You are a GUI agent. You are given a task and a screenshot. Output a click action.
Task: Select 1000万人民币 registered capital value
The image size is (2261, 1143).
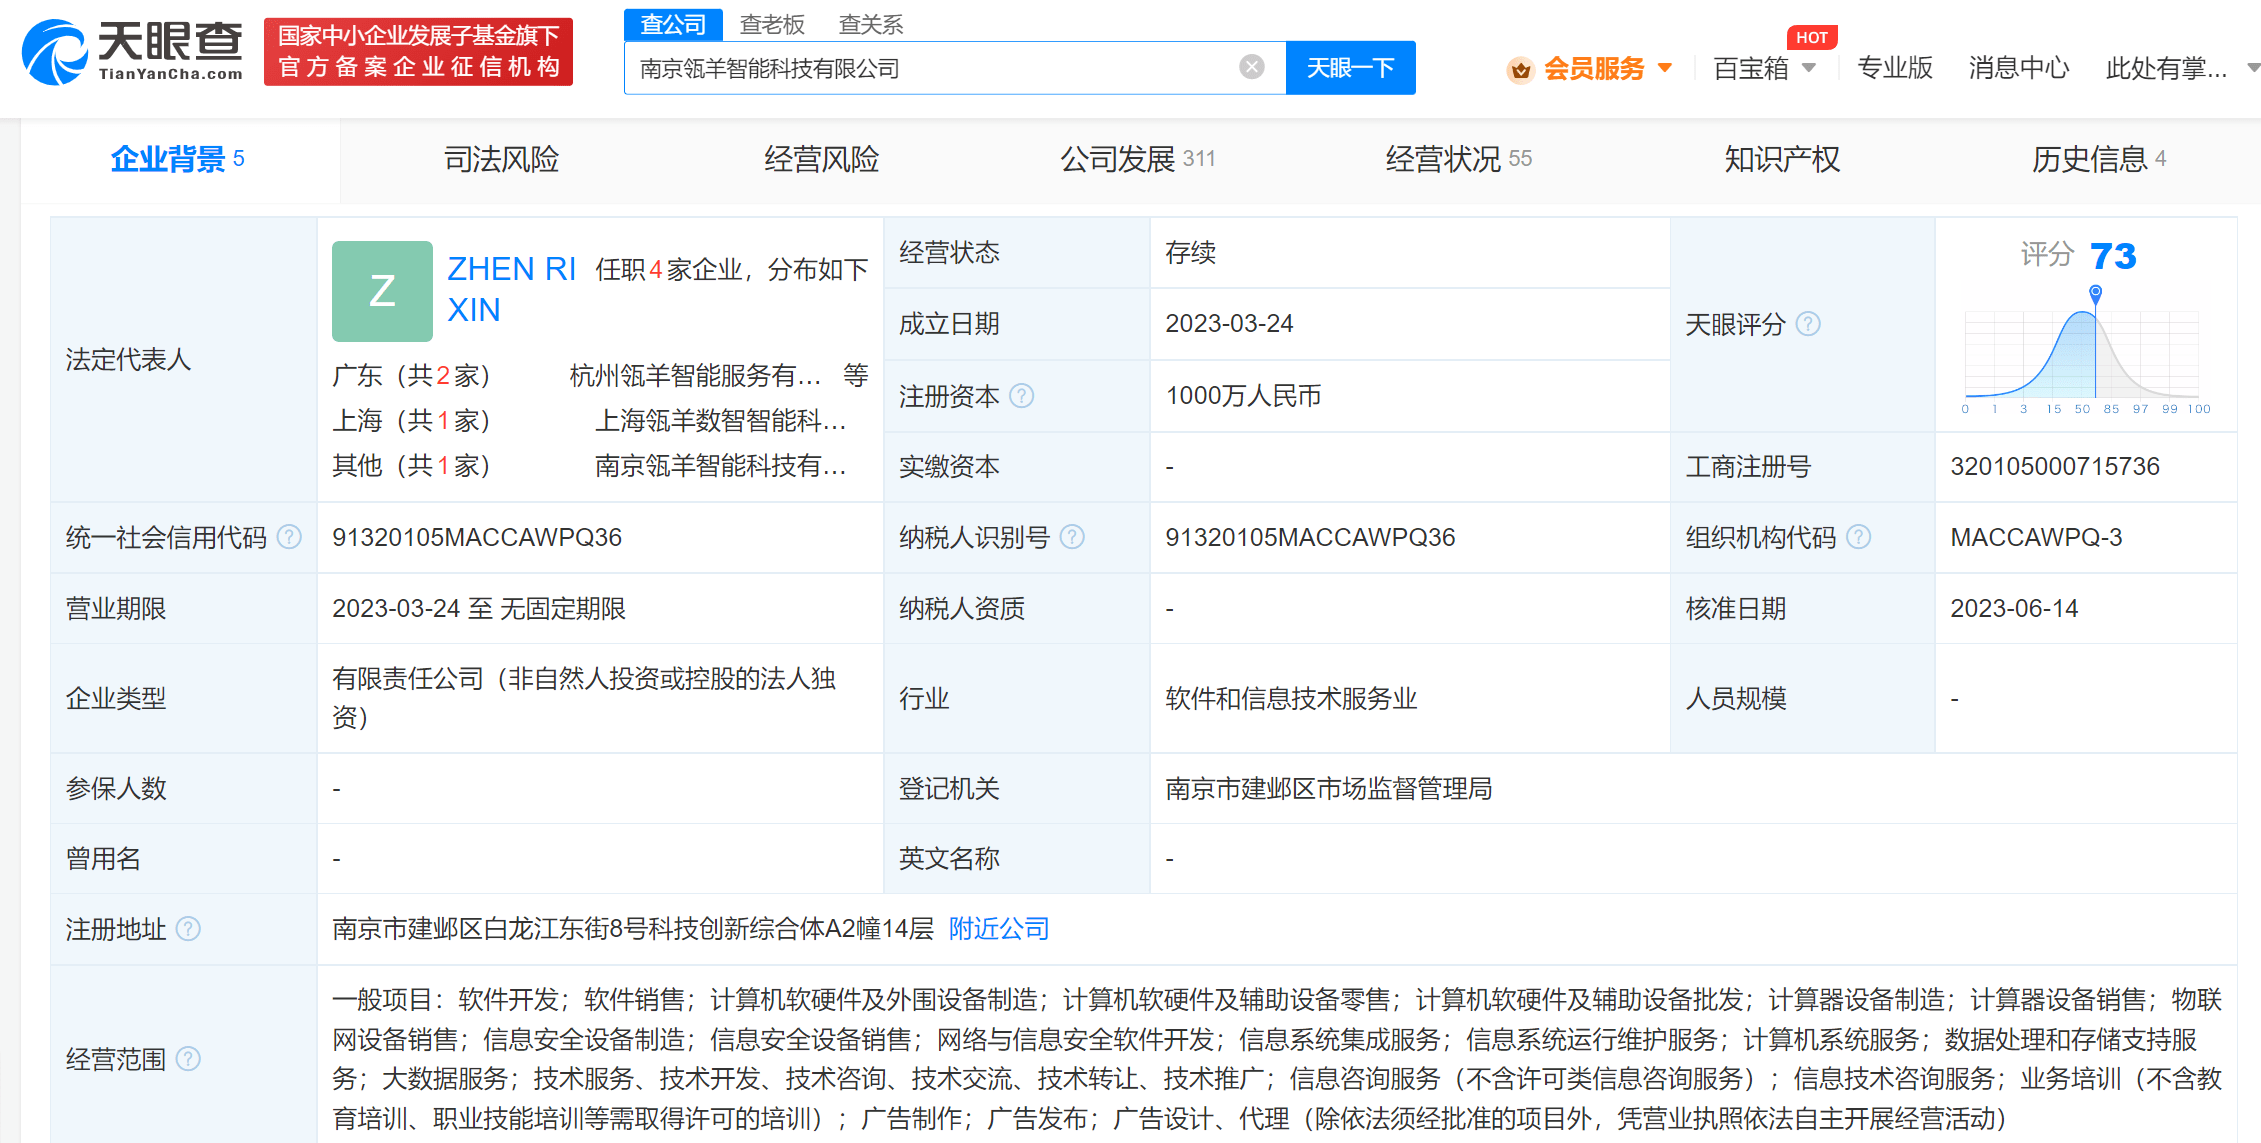pyautogui.click(x=1243, y=396)
